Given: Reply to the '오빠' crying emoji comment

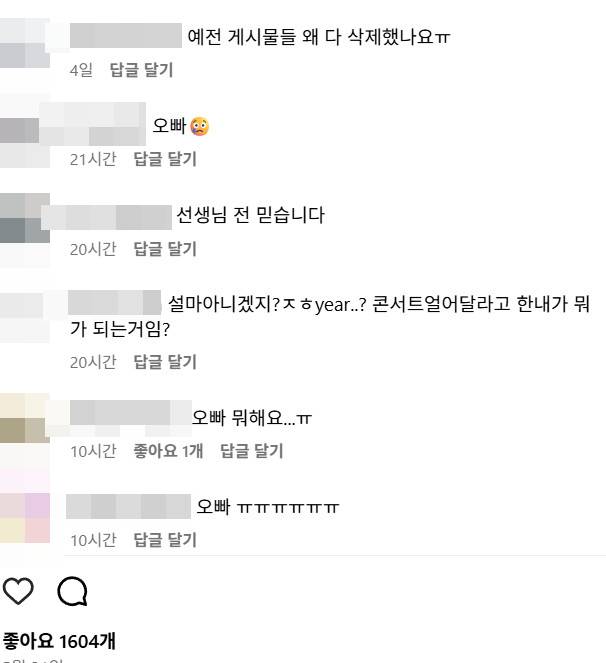Looking at the screenshot, I should coord(165,159).
